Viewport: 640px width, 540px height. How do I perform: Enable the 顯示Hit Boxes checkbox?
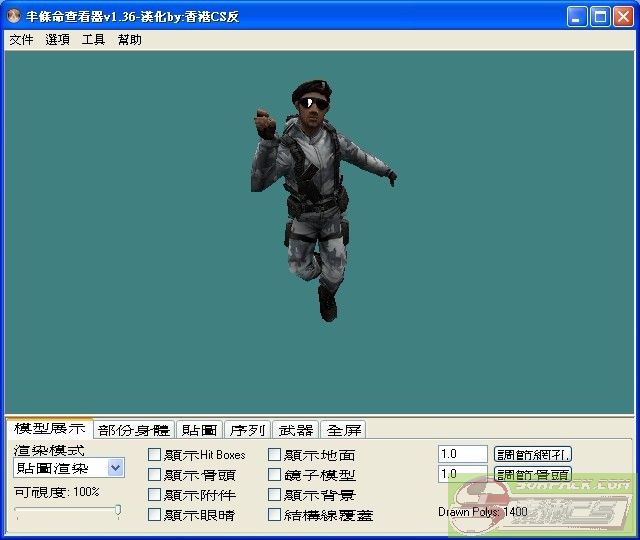154,455
